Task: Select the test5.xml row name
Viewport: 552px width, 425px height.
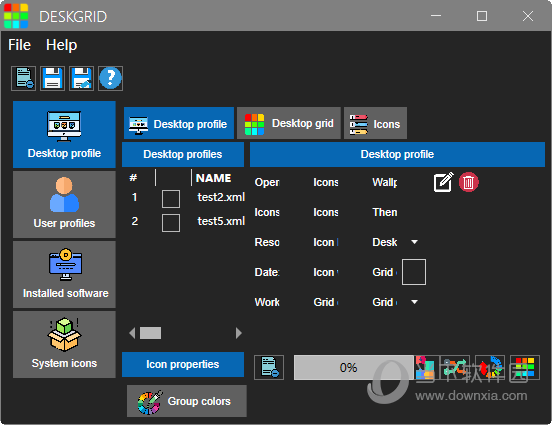Action: (221, 221)
